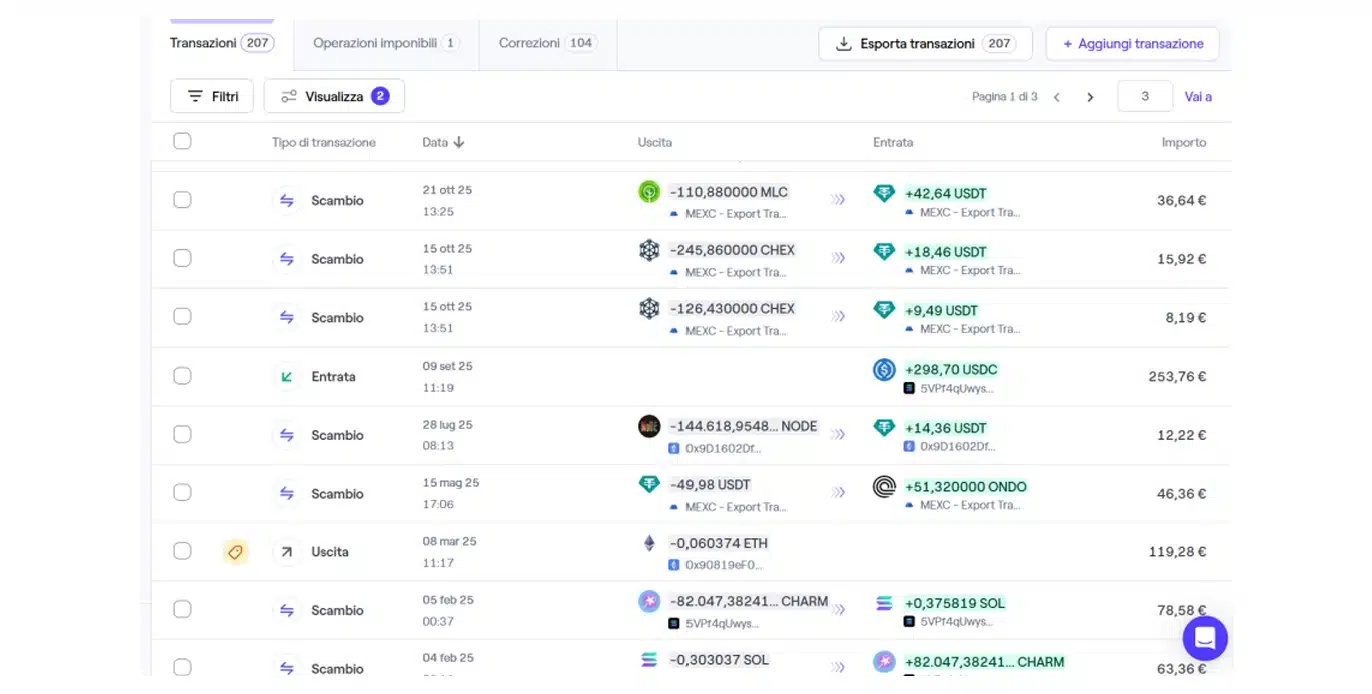
Task: Check the select-all checkbox in the table header
Action: pyautogui.click(x=182, y=141)
